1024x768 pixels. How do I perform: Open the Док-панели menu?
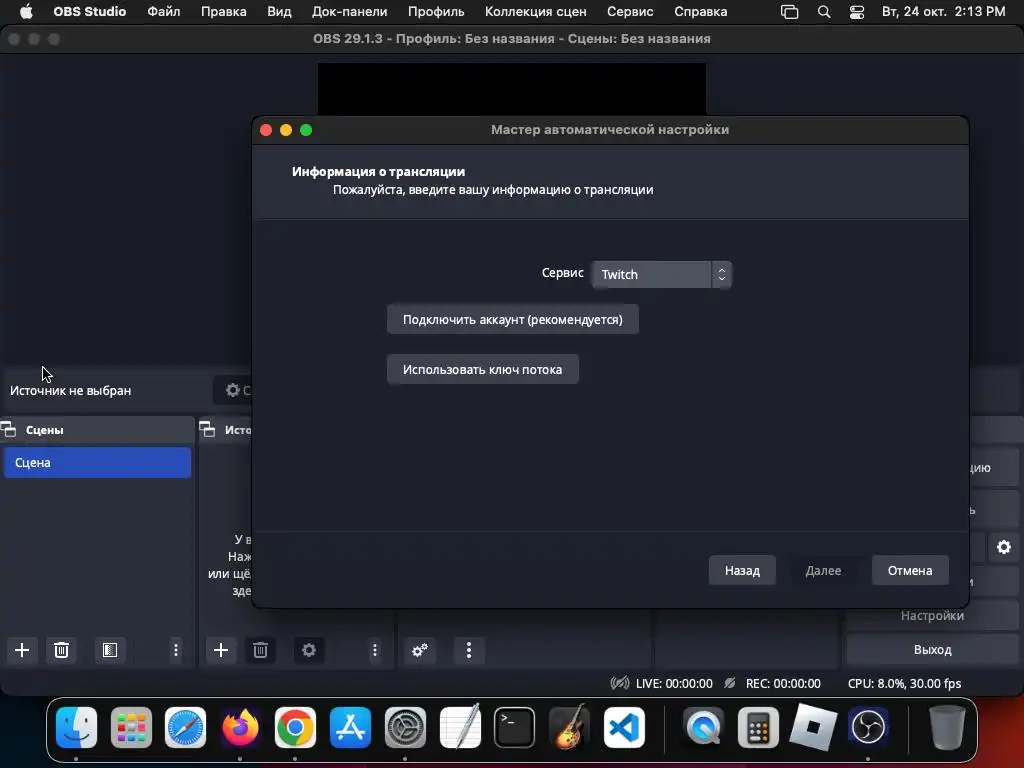click(349, 12)
